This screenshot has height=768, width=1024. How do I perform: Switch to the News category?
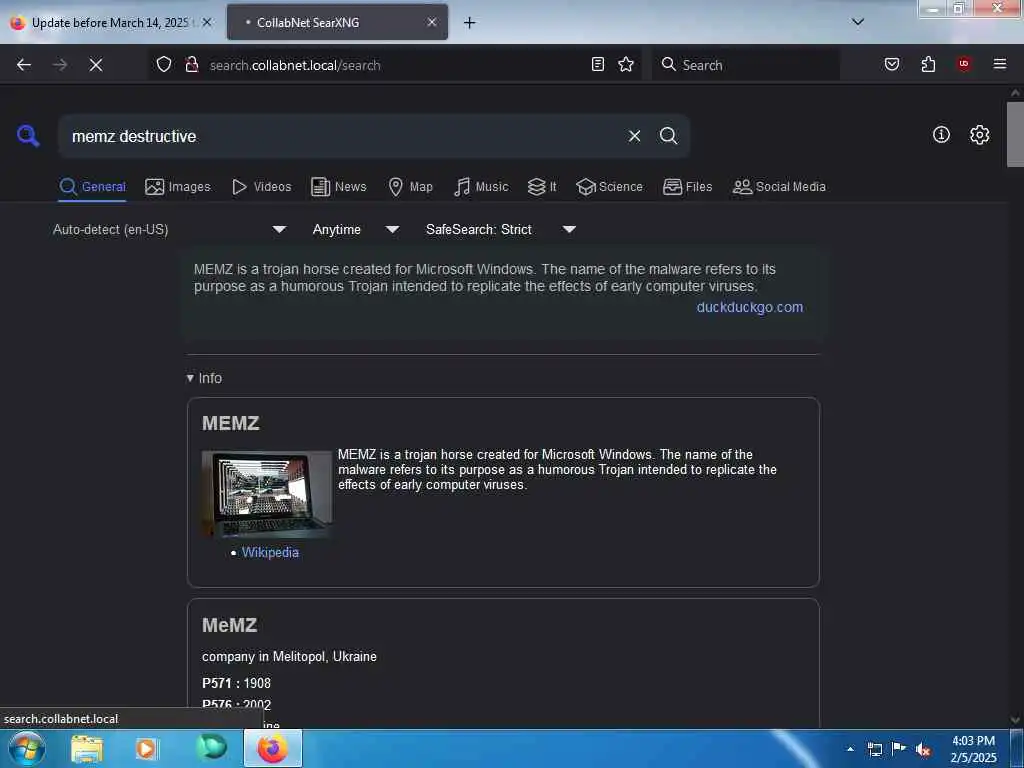point(339,187)
